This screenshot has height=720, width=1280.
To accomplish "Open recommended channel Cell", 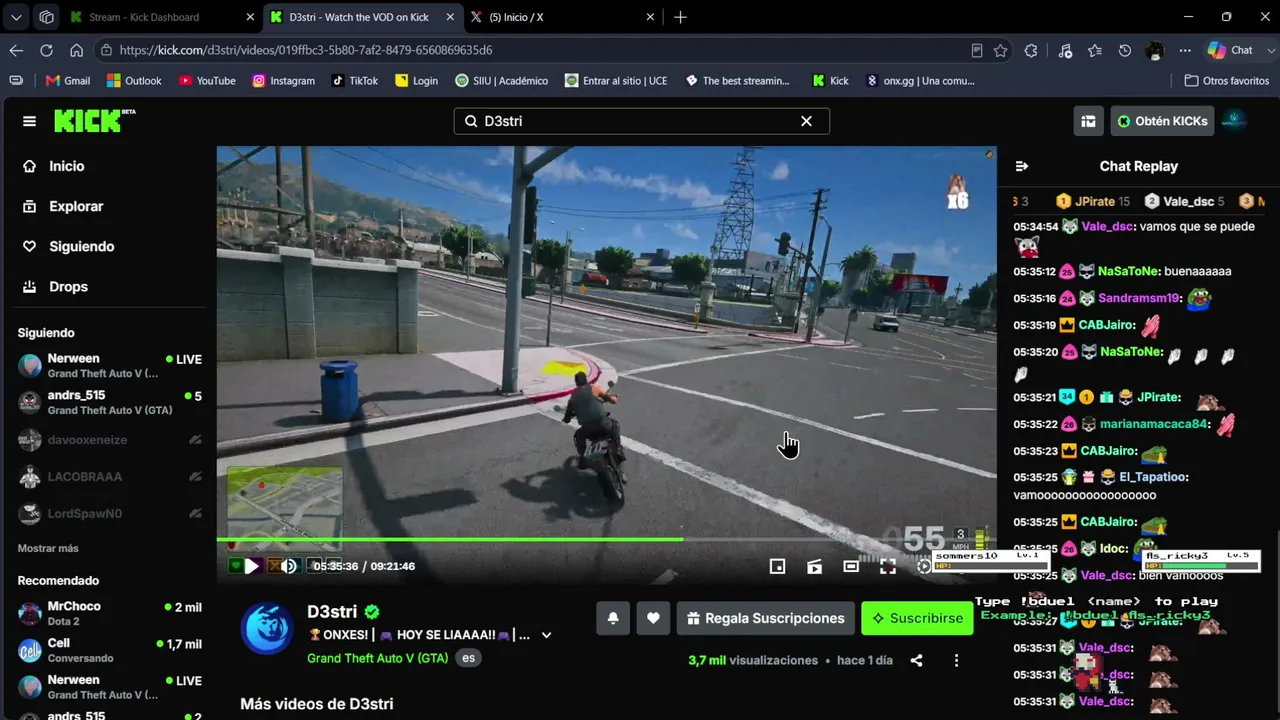I will coord(109,650).
